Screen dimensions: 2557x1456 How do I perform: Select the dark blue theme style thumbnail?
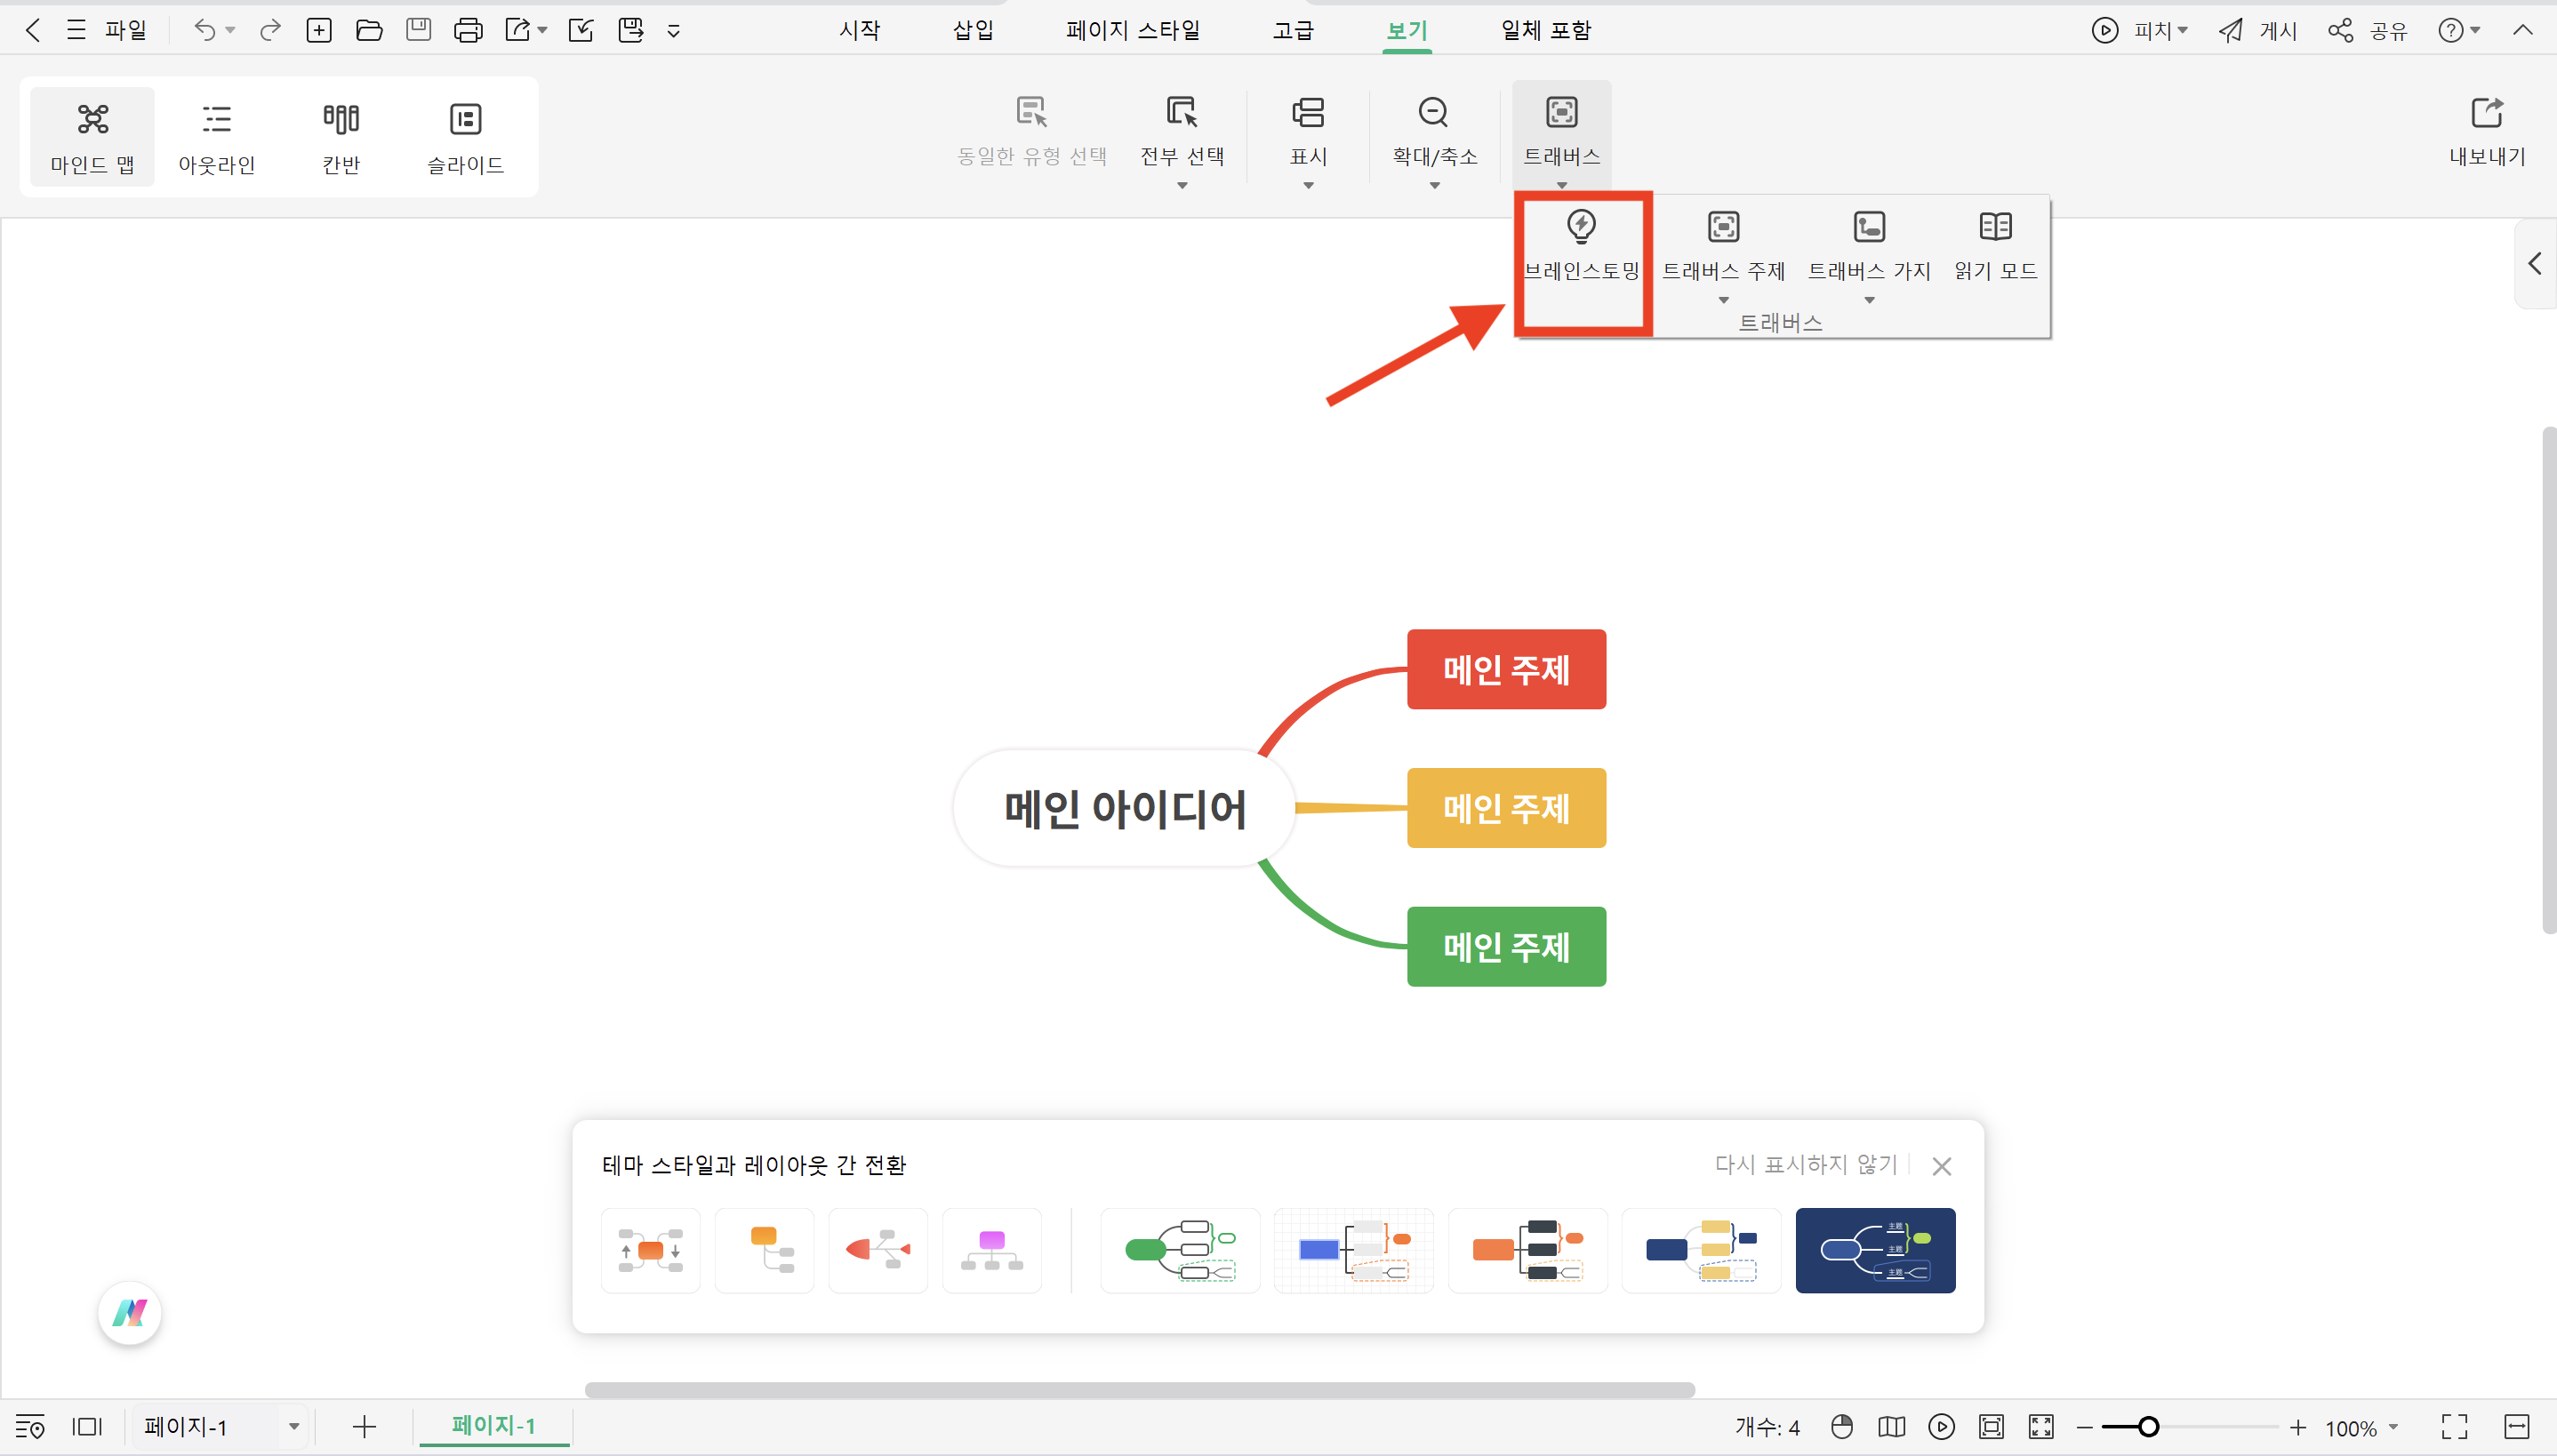(1874, 1250)
